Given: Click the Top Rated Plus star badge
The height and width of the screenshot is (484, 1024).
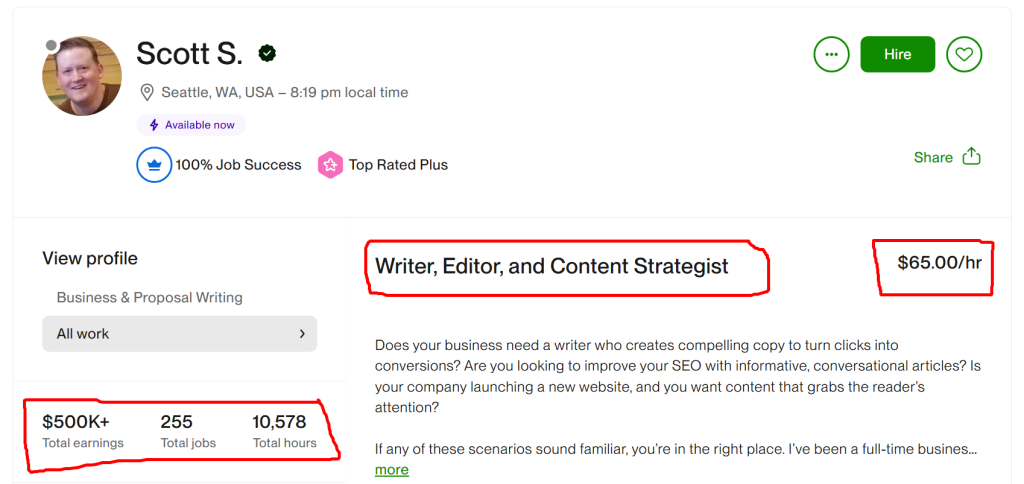Looking at the screenshot, I should (330, 165).
